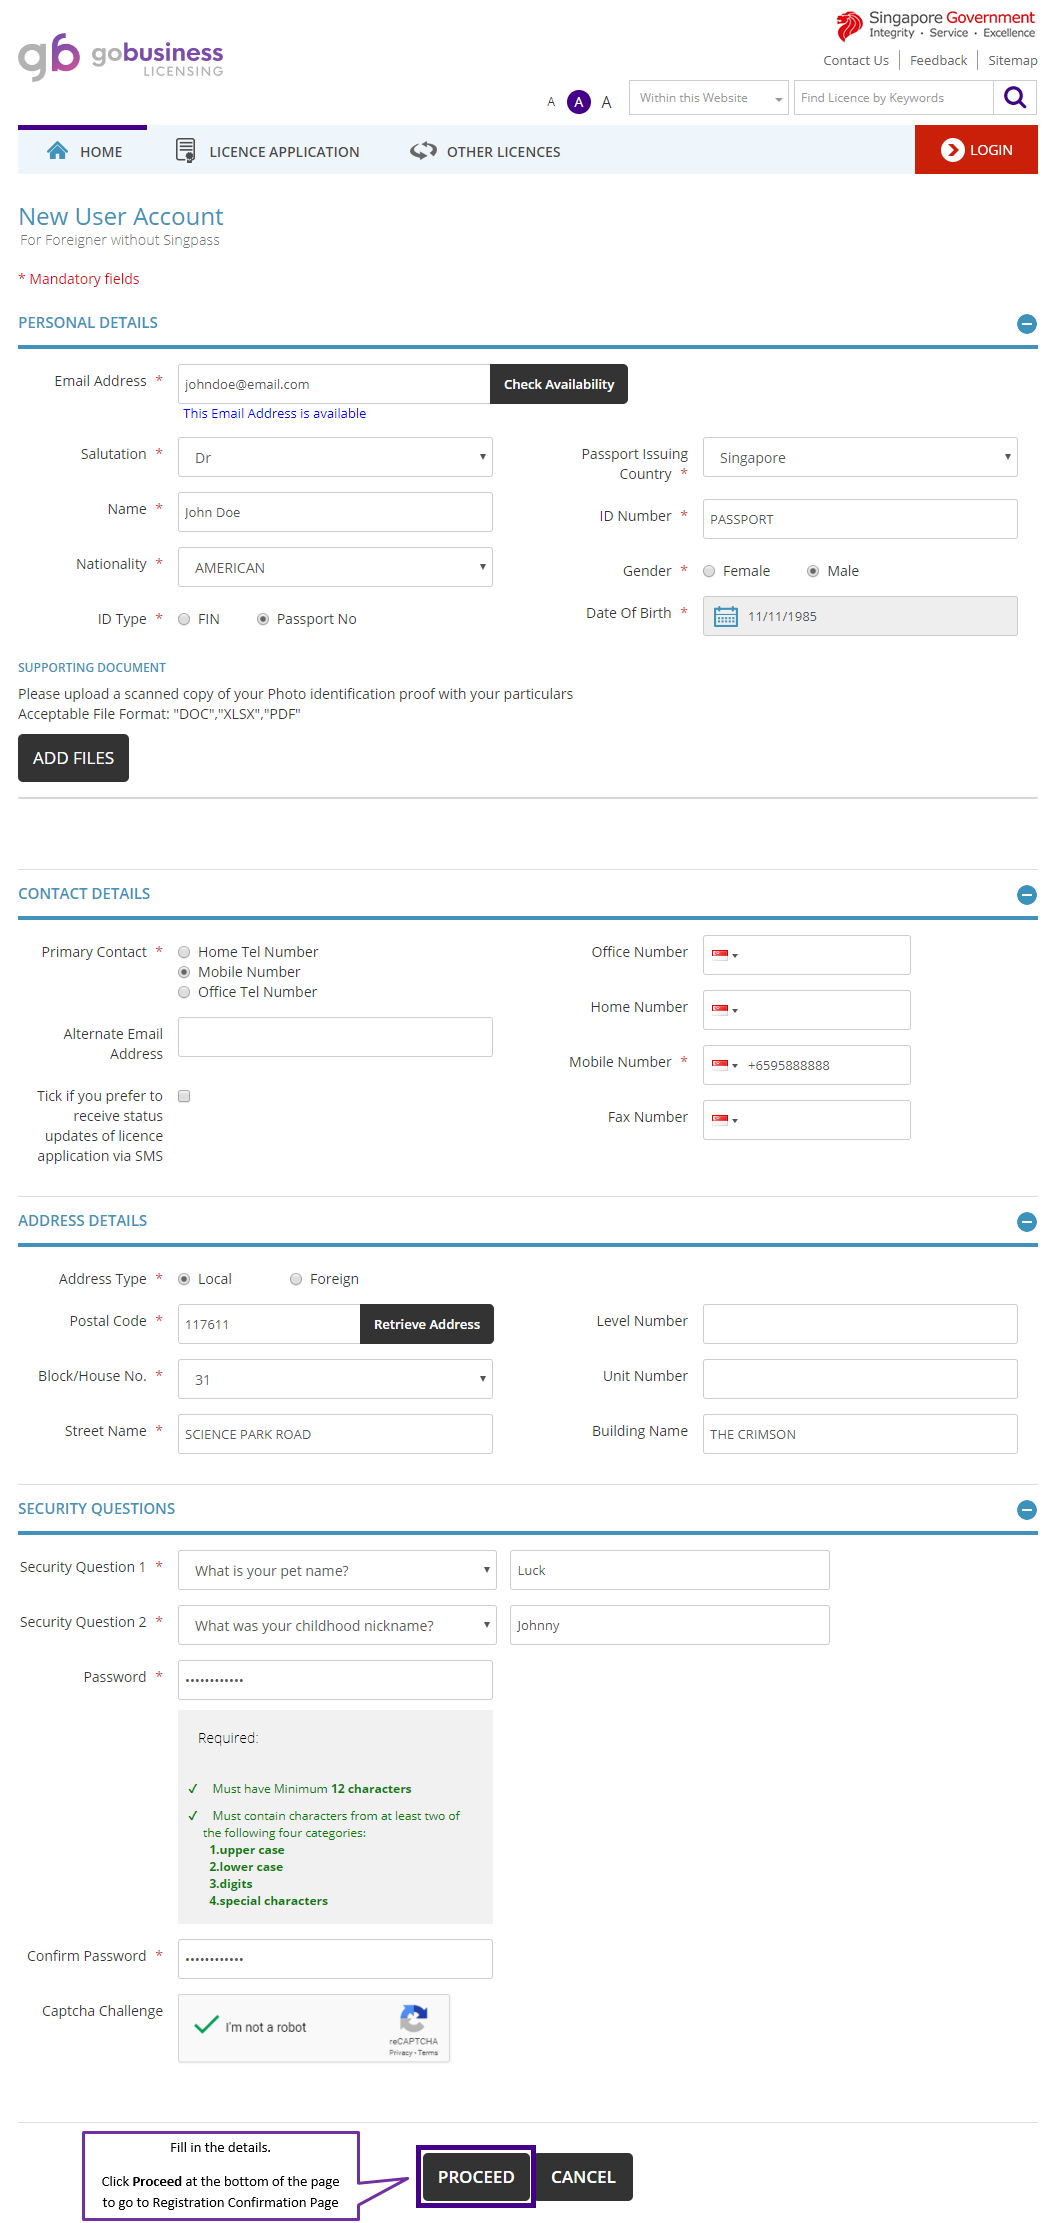Select Foreign address type
1056x2223 pixels.
(296, 1279)
